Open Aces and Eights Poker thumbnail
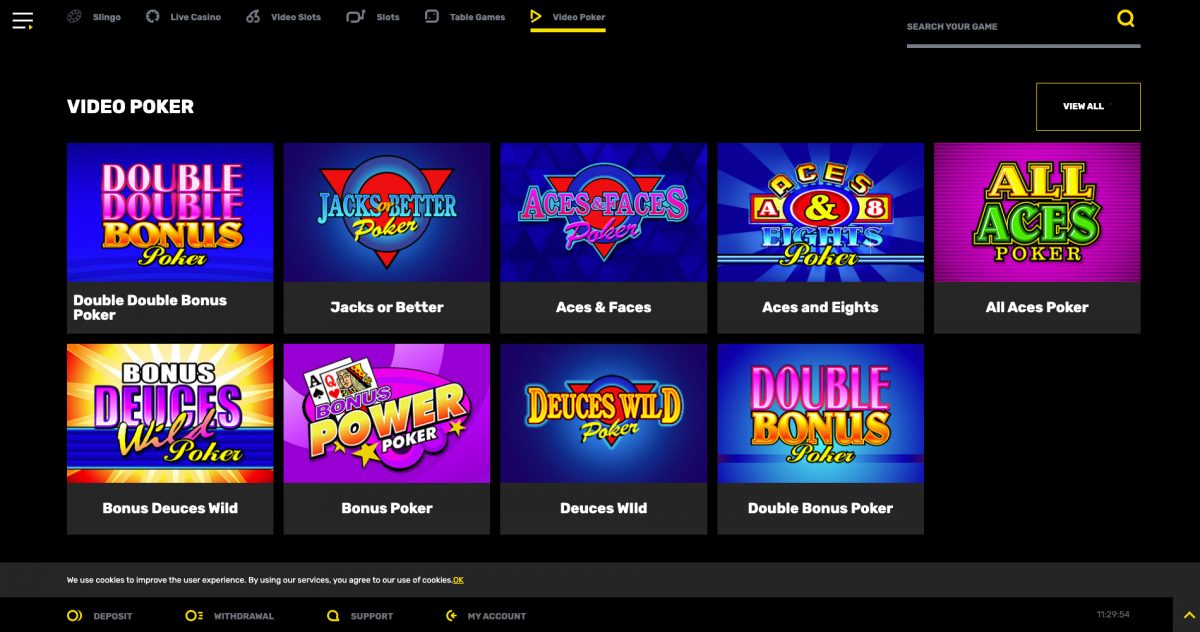The image size is (1200, 632). 821,212
